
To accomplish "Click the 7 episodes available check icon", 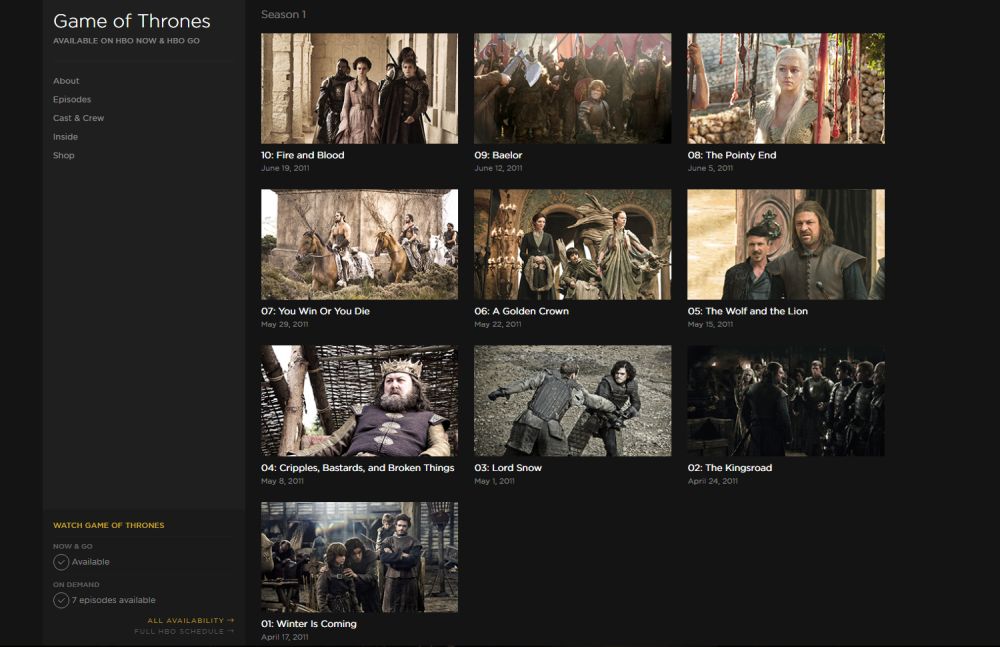I will tap(61, 600).
